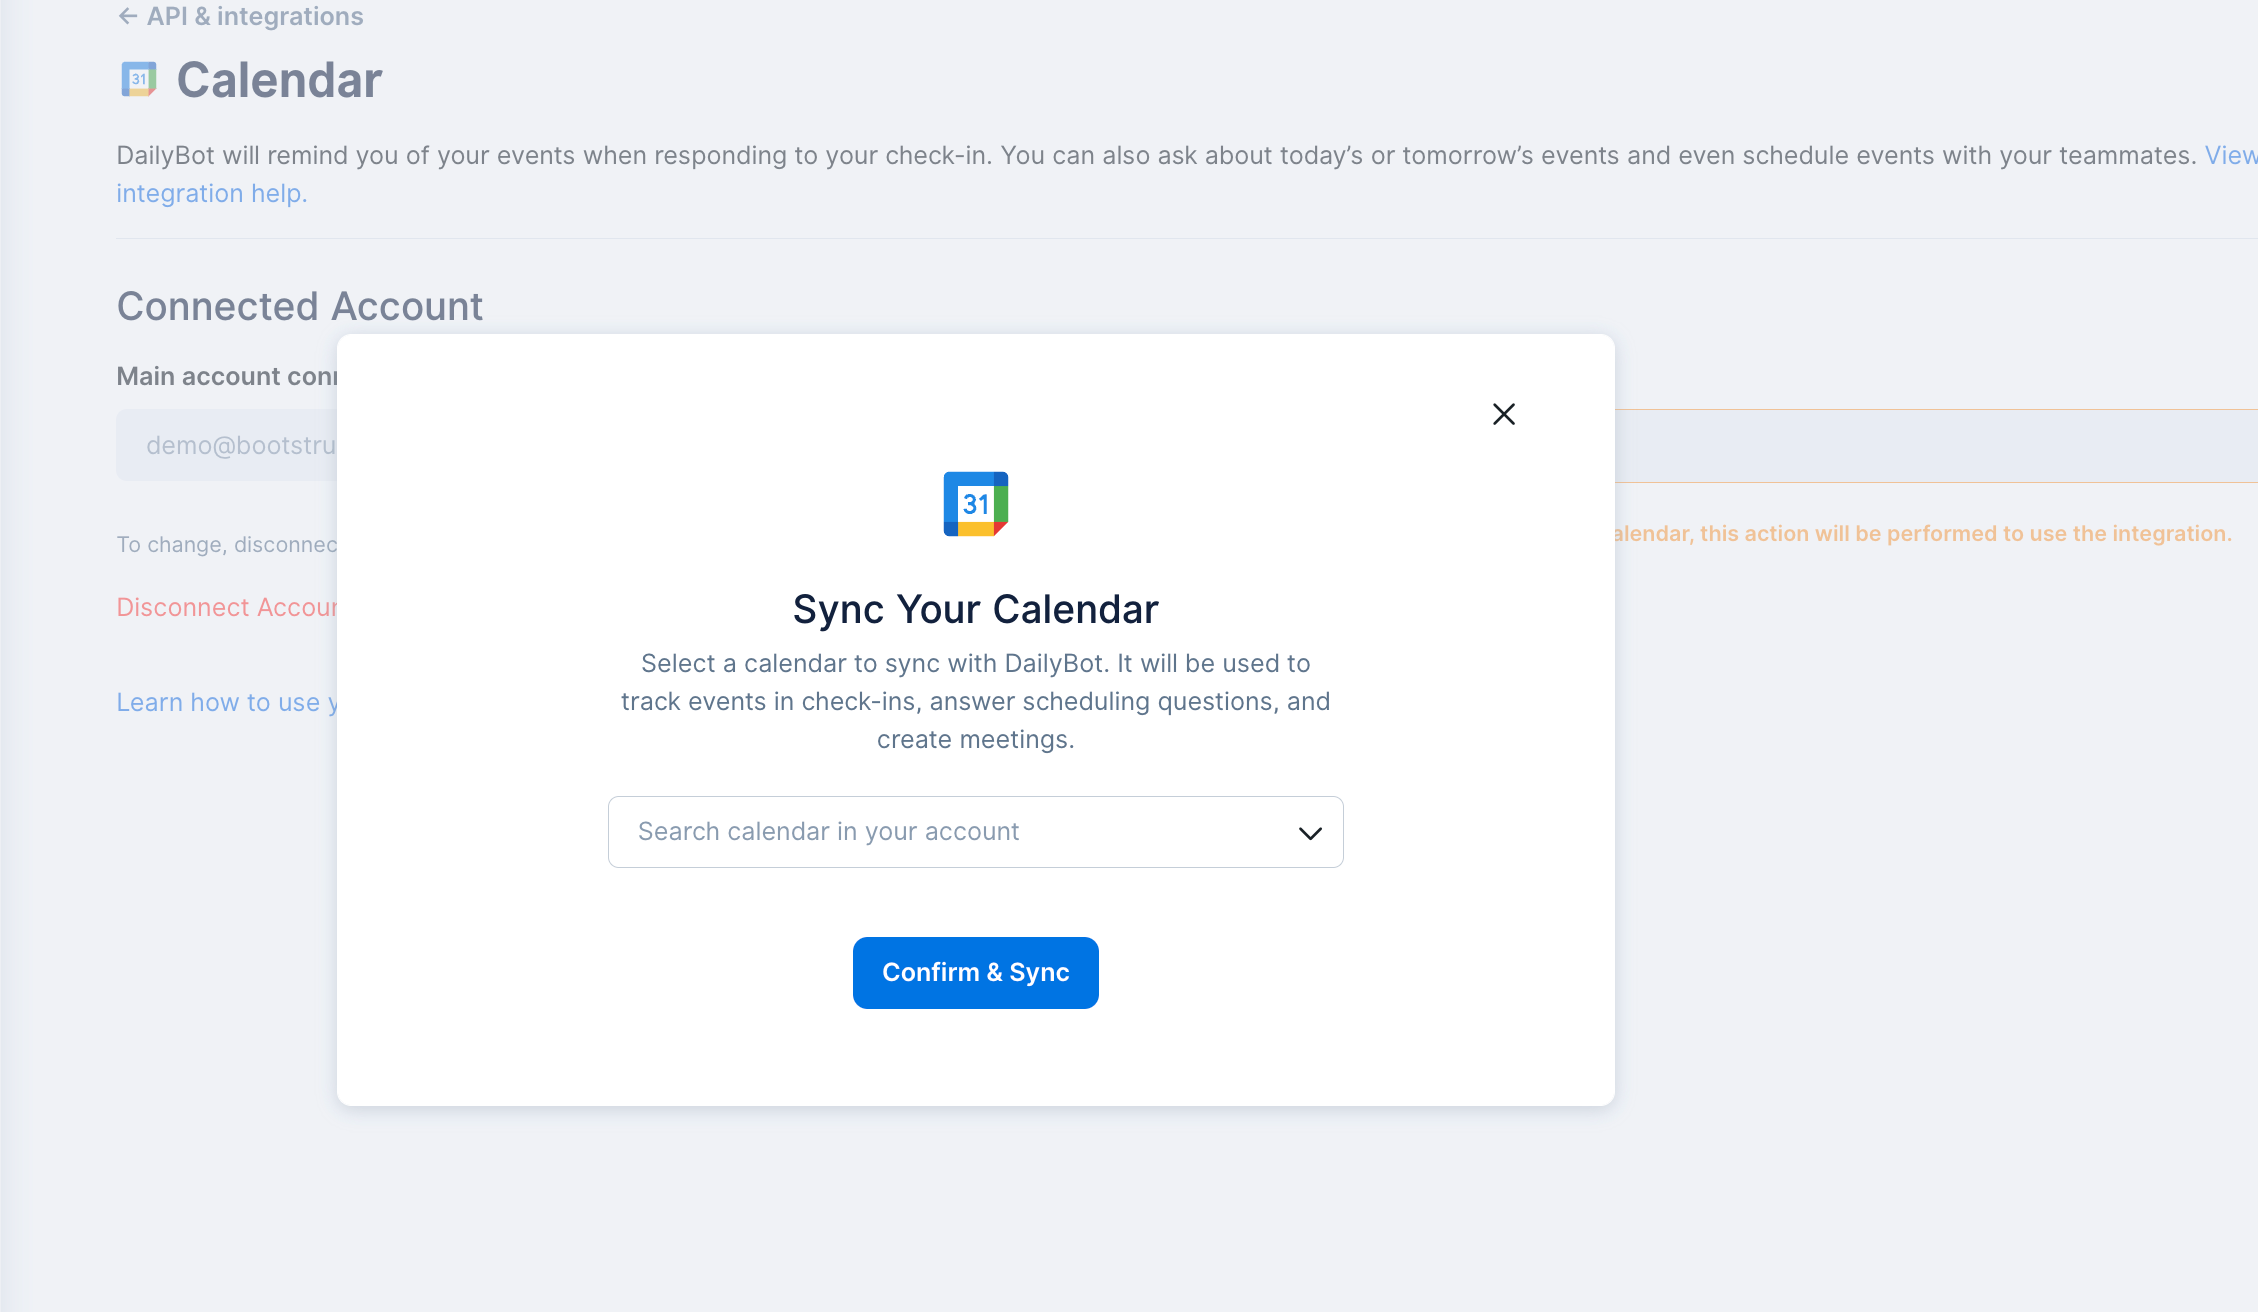Click the "Calendar" page heading

[279, 80]
